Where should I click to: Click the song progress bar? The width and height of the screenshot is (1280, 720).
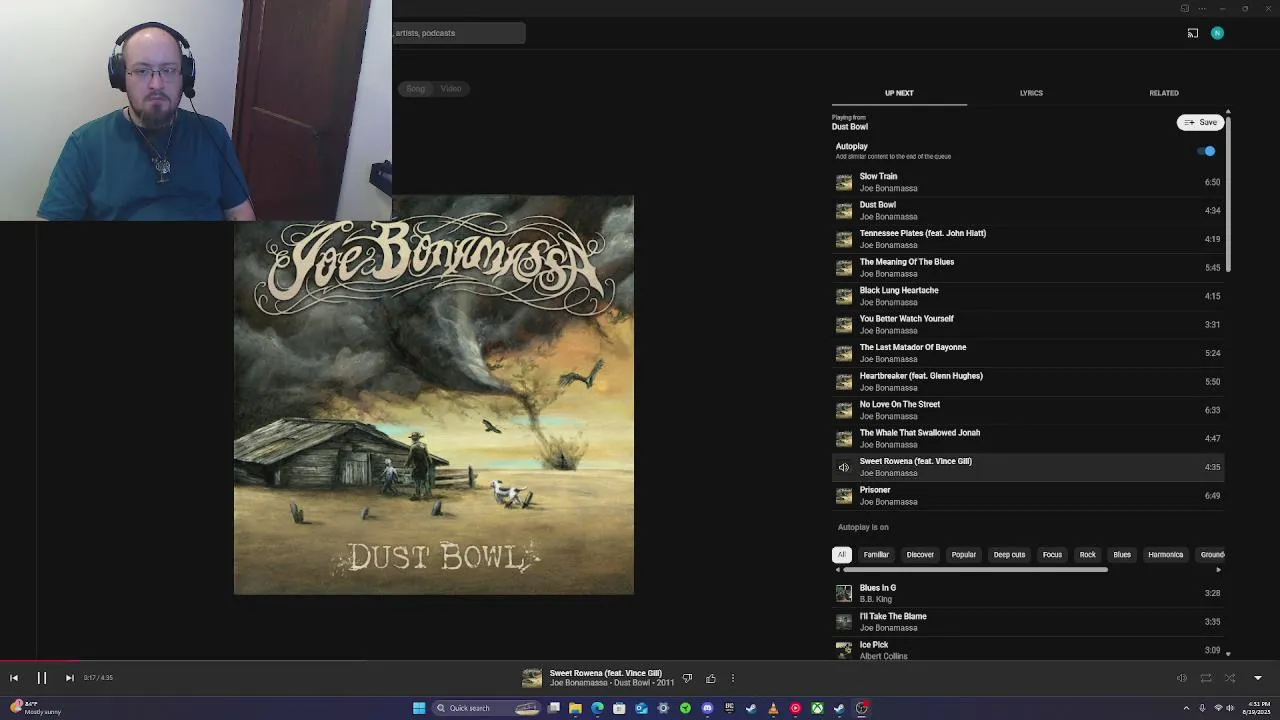[x=640, y=661]
